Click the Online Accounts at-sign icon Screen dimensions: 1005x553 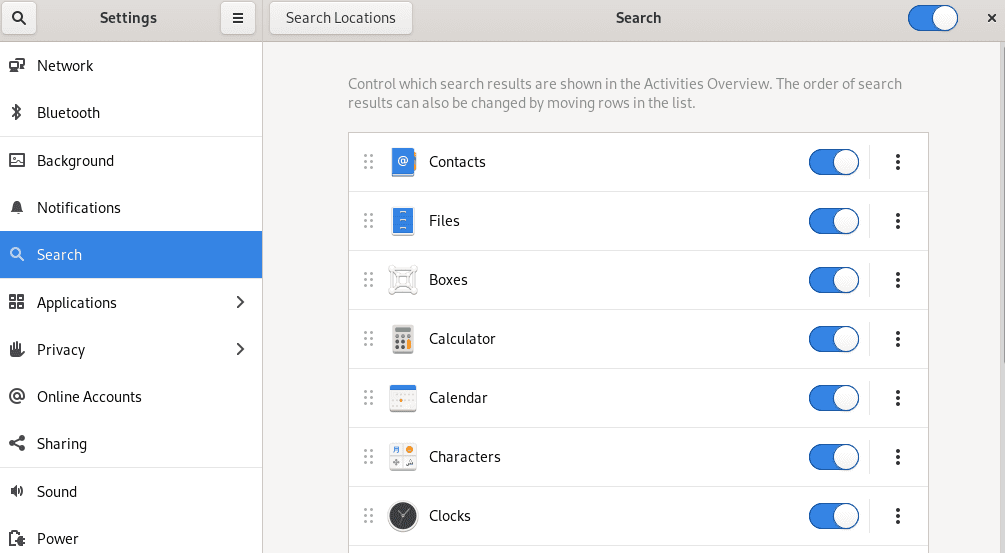click(x=17, y=397)
